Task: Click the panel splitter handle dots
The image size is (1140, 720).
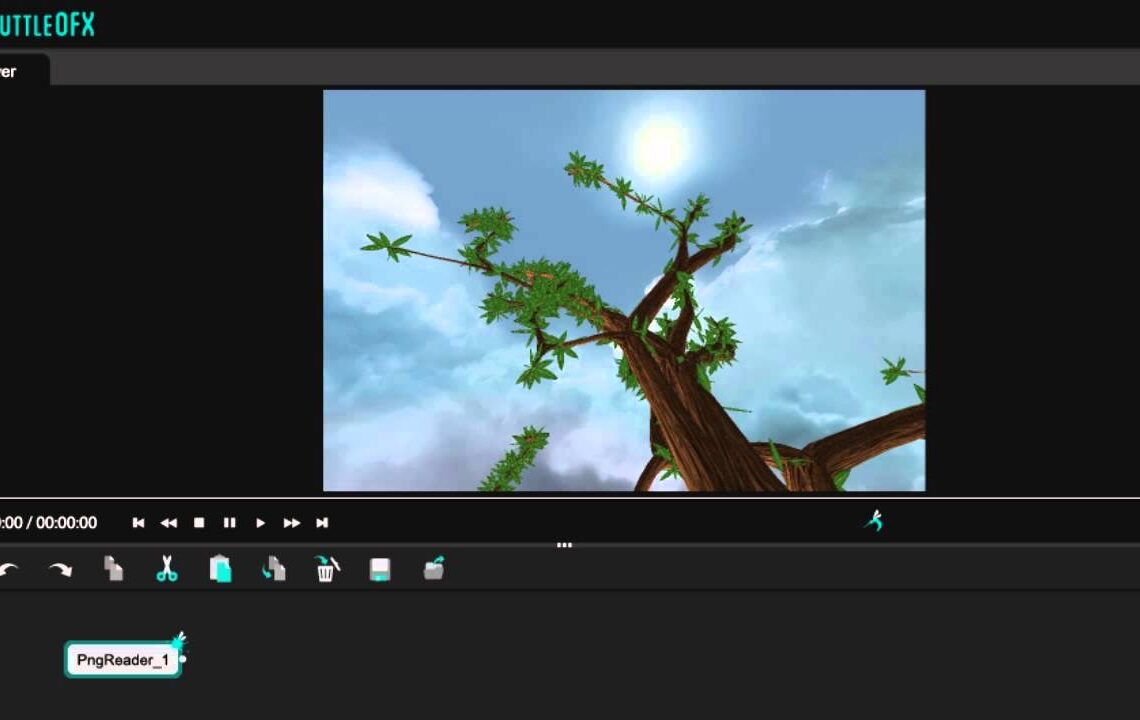Action: tap(564, 545)
